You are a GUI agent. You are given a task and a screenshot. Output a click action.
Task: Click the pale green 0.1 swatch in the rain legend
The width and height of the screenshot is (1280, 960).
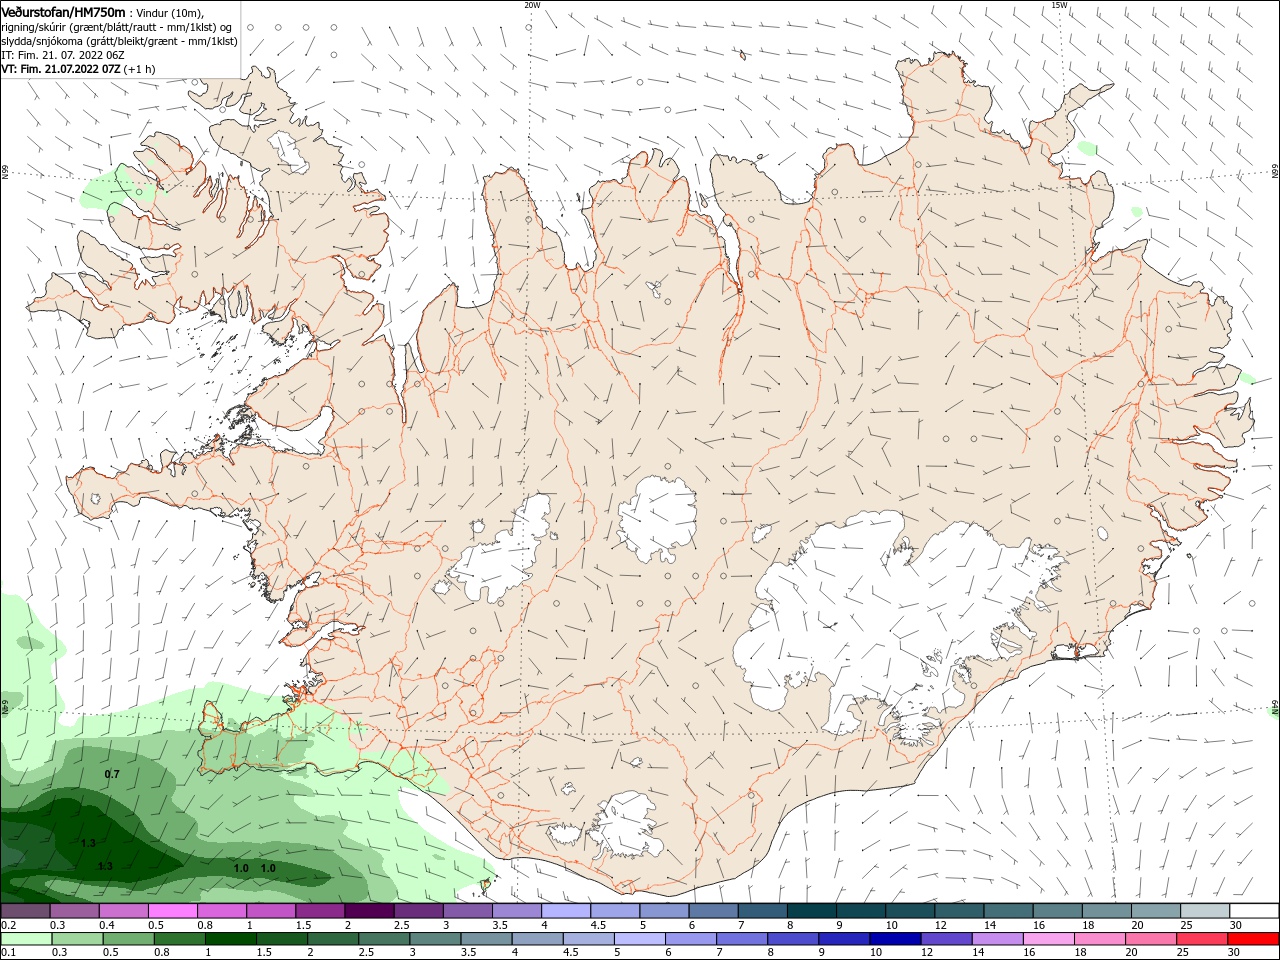click(26, 939)
